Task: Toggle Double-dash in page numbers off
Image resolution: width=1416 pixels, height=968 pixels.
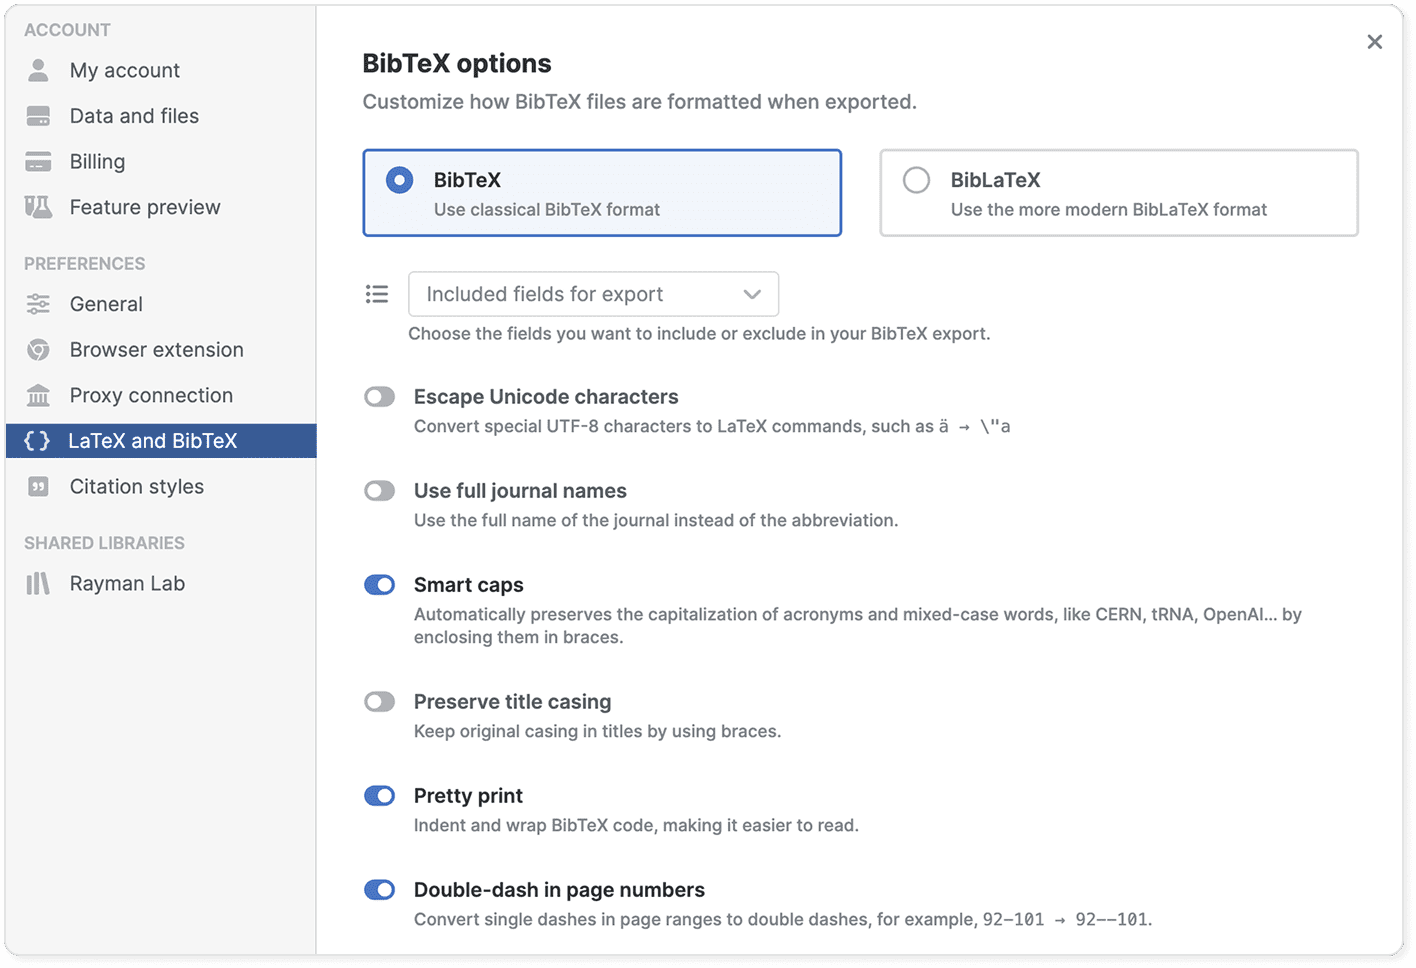Action: (379, 890)
